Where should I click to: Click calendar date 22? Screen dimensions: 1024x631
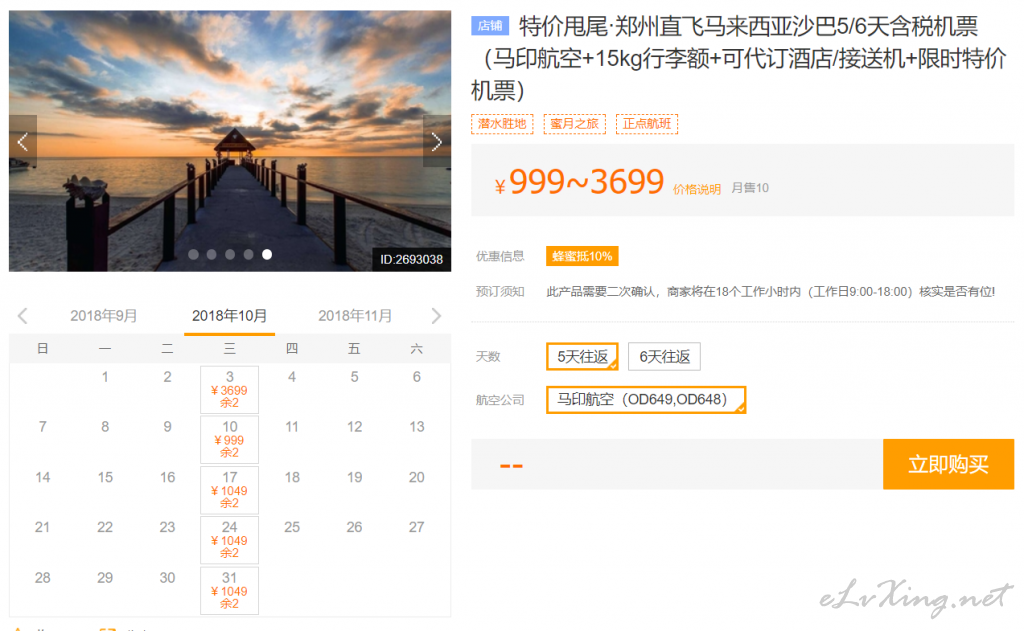pyautogui.click(x=105, y=527)
